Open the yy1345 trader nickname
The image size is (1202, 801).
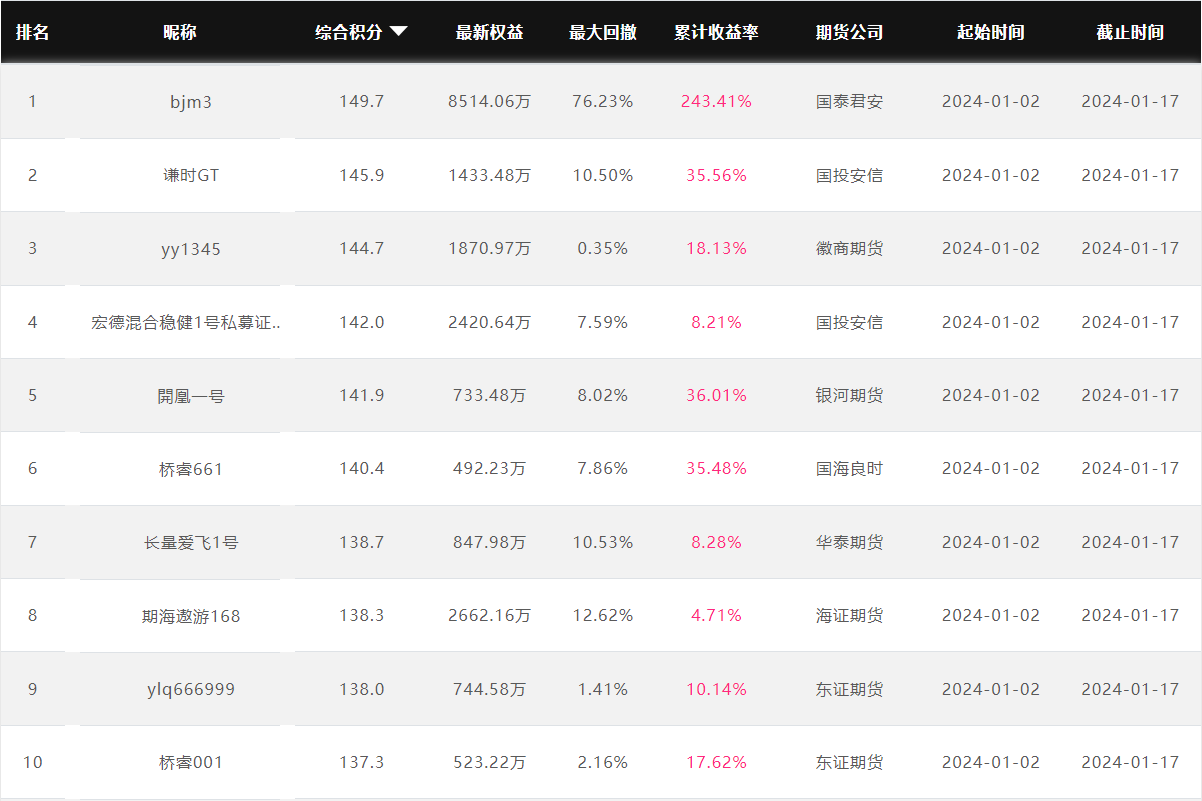pos(191,249)
